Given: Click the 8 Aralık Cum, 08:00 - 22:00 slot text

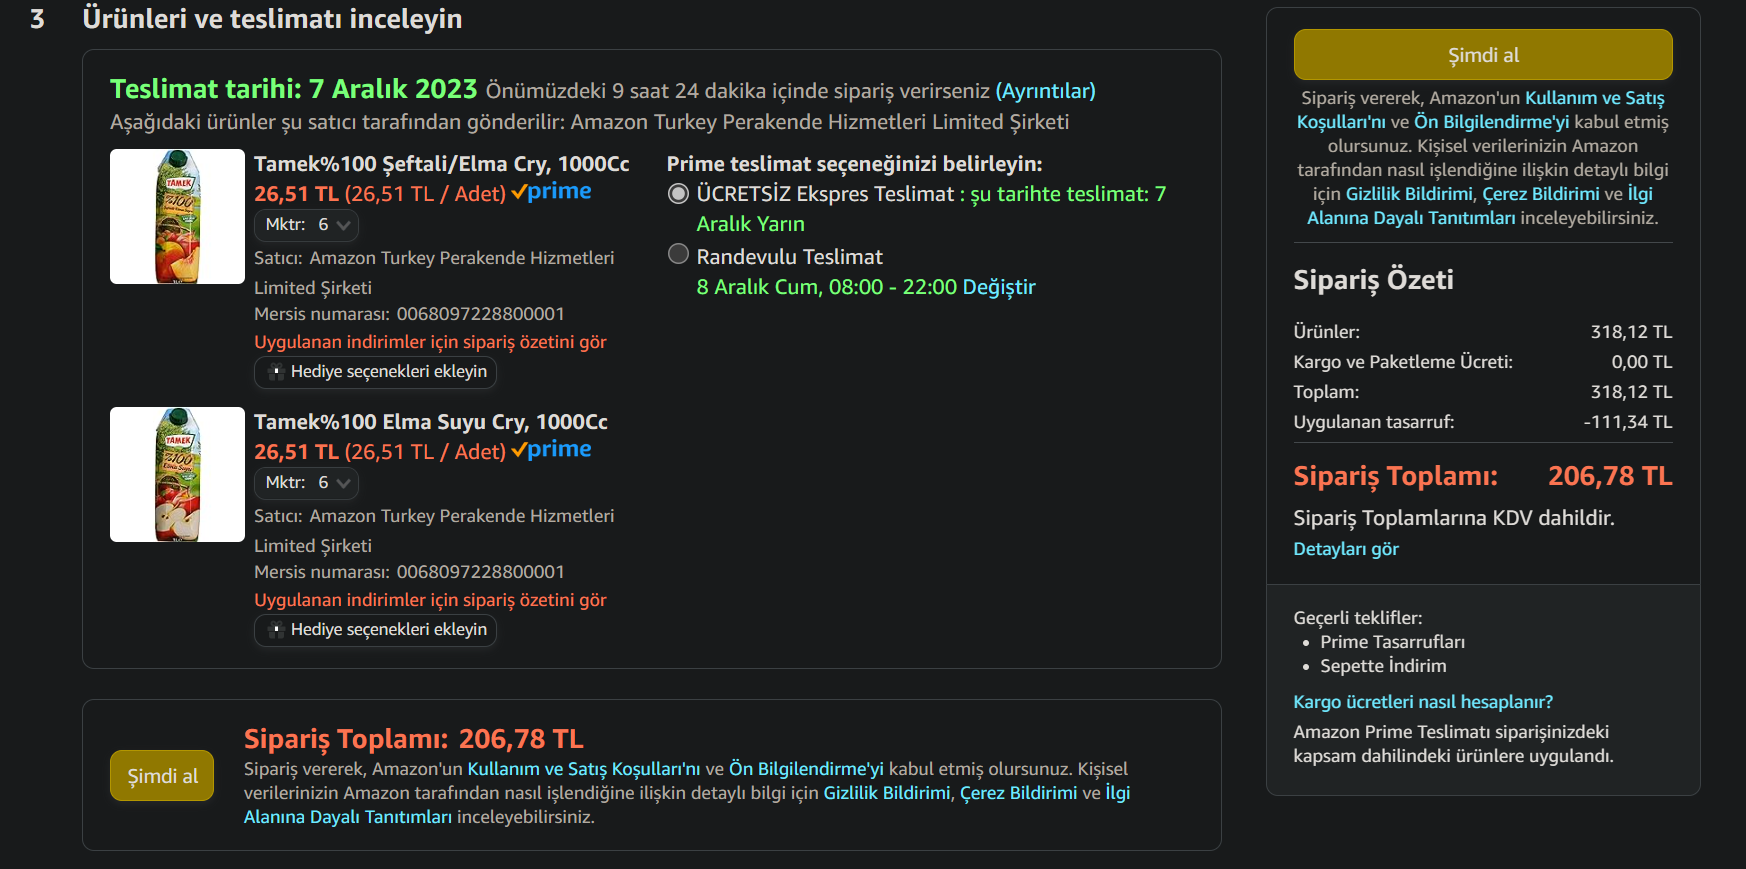Looking at the screenshot, I should coord(826,287).
